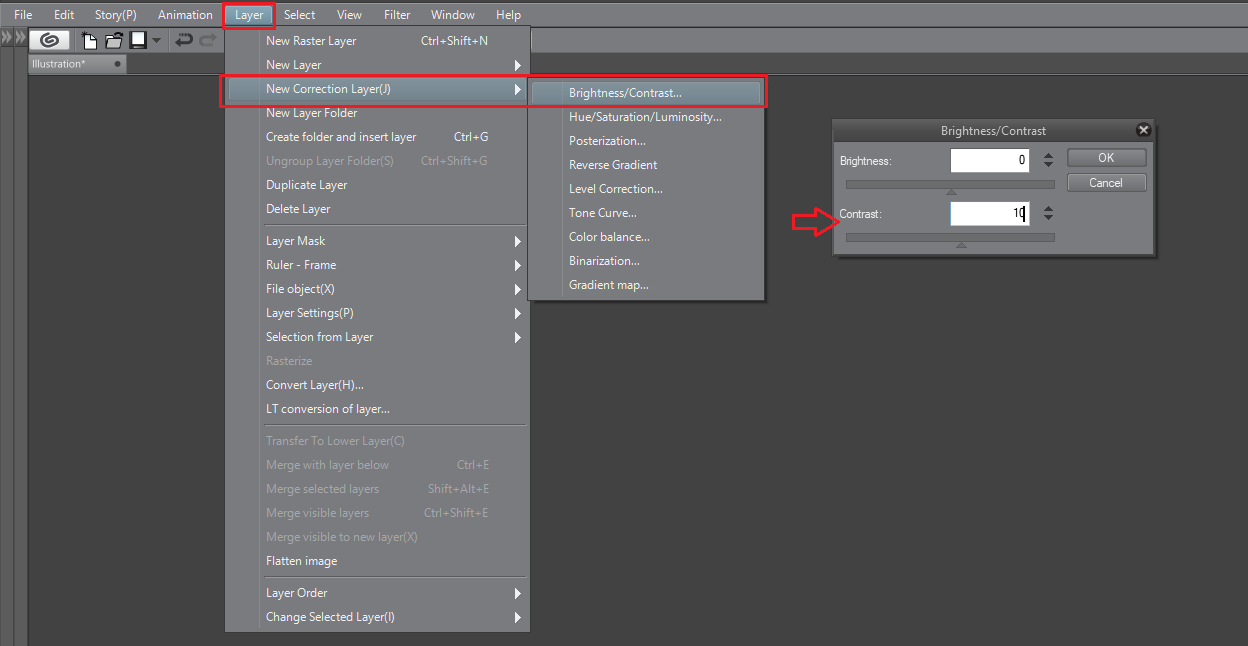The width and height of the screenshot is (1248, 646).
Task: Expand the Ruler - Frame submenu
Action: coord(377,265)
